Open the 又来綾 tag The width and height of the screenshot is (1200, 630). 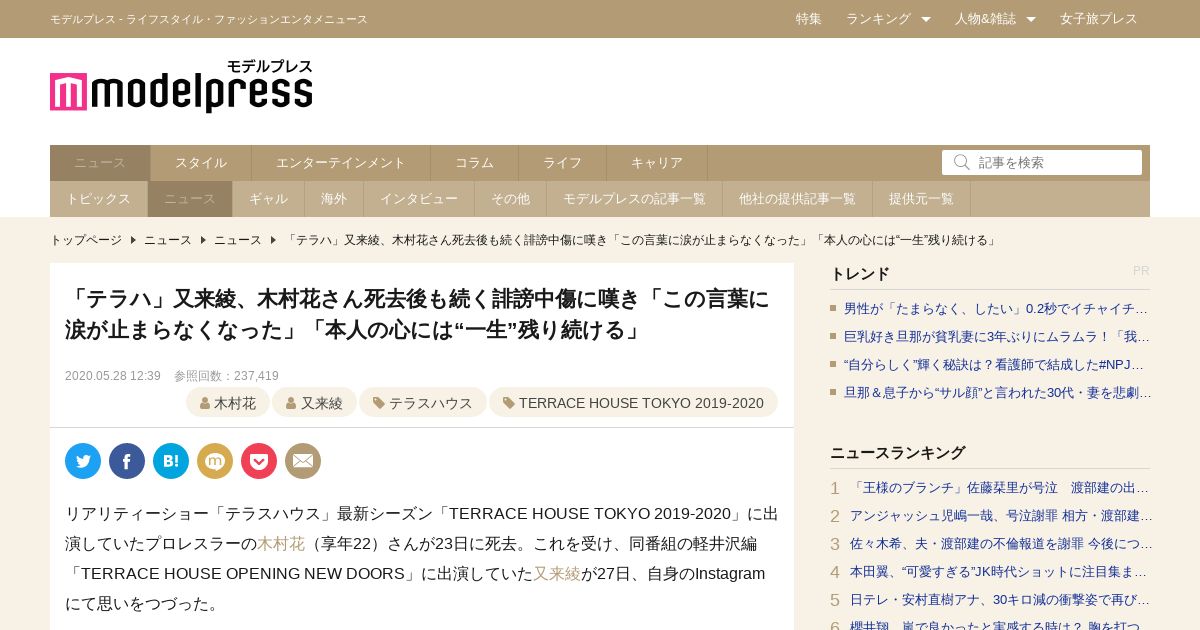pos(314,402)
